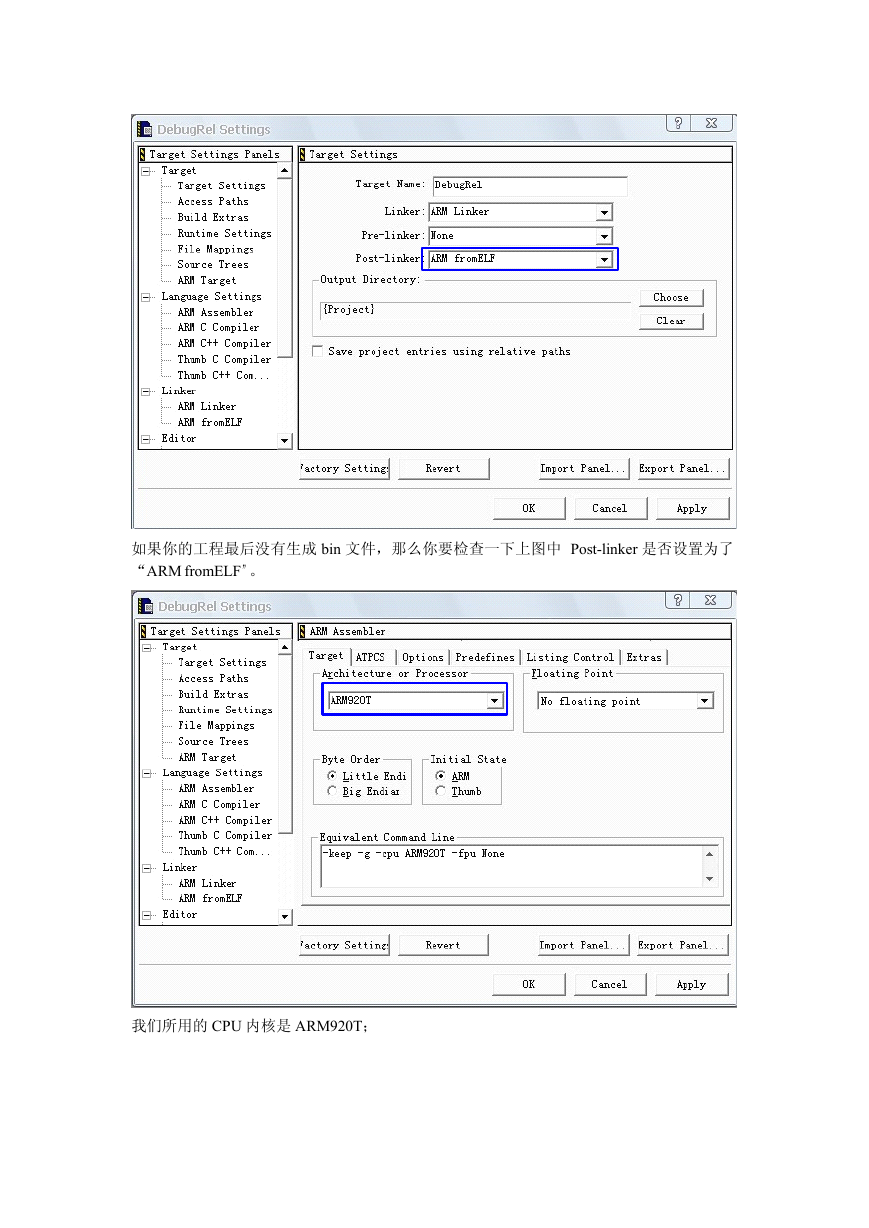The width and height of the screenshot is (869, 1228).
Task: Select ARM C Compiler in the ARM Assembler dialog tree
Action: [x=219, y=804]
